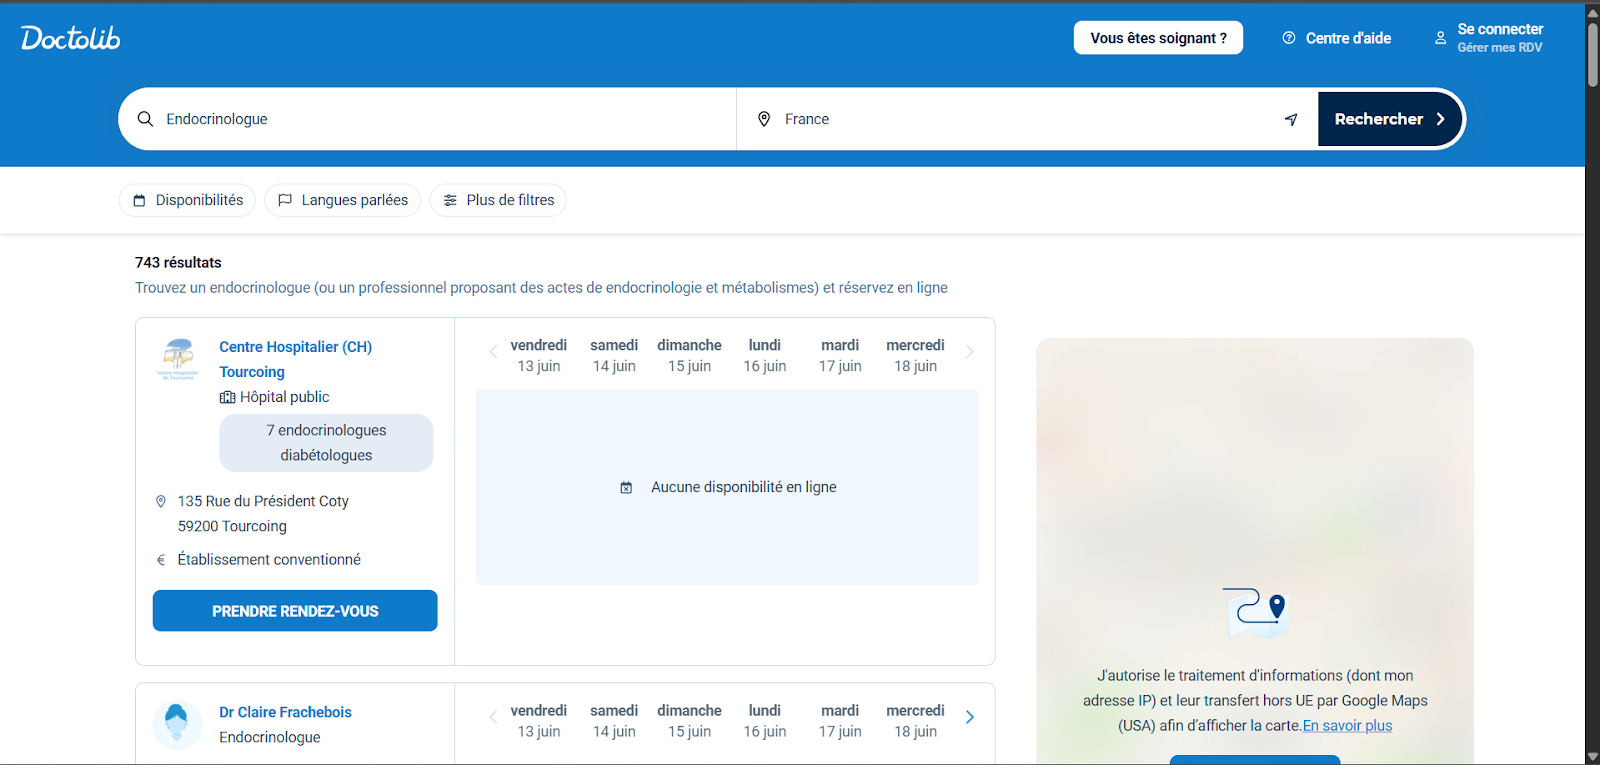
Task: Click the user profile icon
Action: point(1440,38)
